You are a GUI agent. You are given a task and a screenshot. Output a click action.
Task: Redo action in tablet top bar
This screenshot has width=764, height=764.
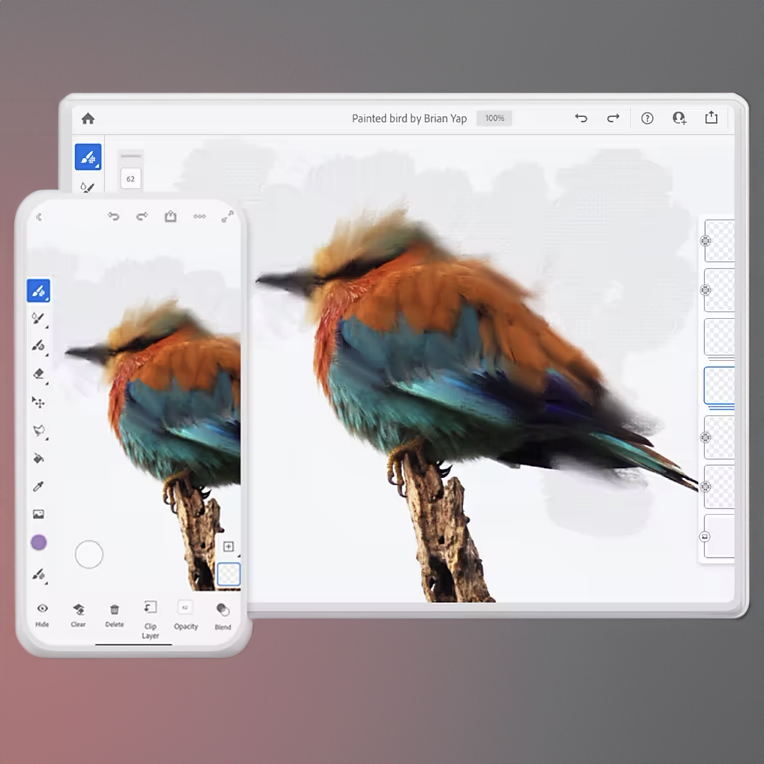[613, 118]
